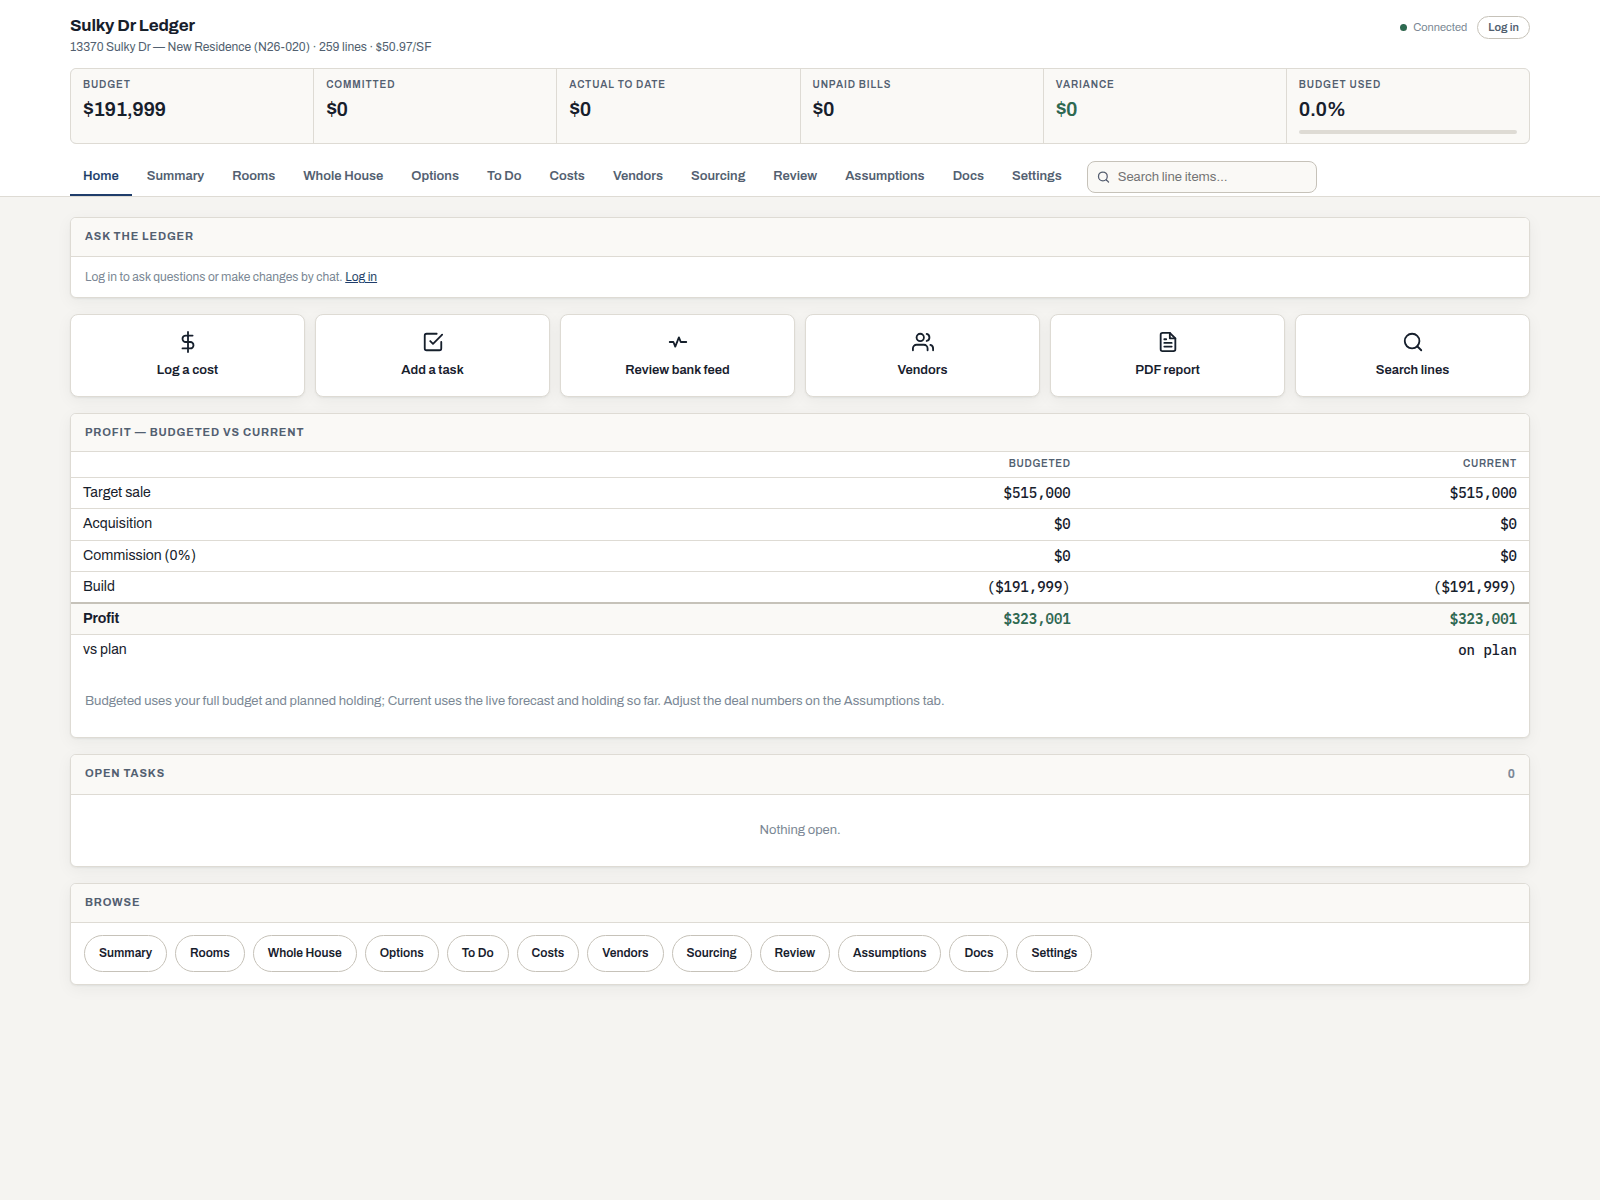Image resolution: width=1600 pixels, height=1200 pixels.
Task: Click the Log in button at top right
Action: pos(1503,28)
